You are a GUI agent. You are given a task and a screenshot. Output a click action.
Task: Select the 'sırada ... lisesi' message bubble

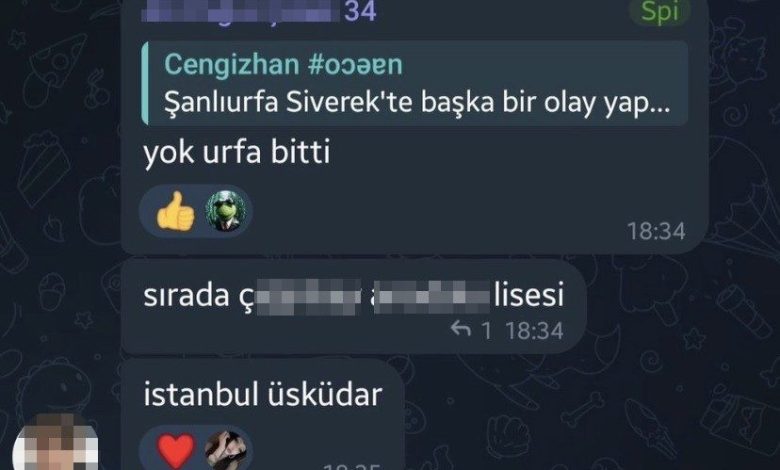[x=354, y=306]
